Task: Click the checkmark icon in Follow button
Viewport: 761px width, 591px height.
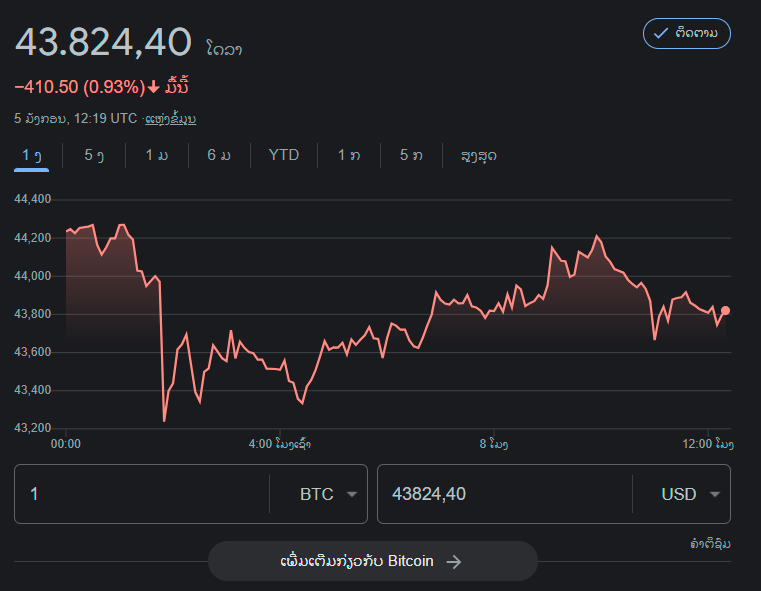Action: click(660, 33)
